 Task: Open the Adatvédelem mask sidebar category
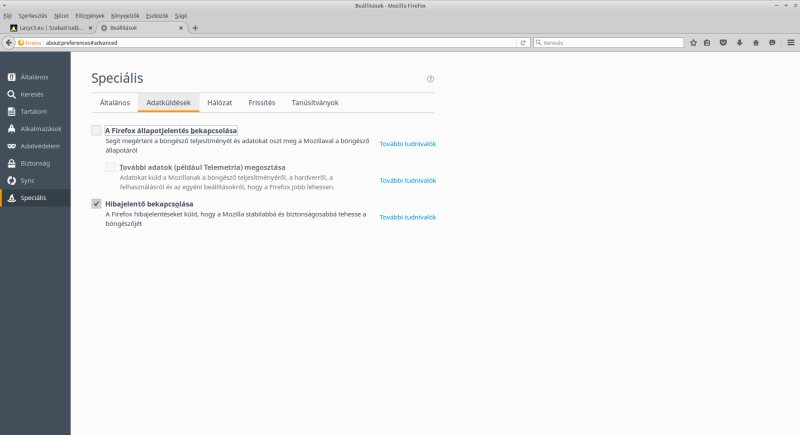click(x=35, y=146)
